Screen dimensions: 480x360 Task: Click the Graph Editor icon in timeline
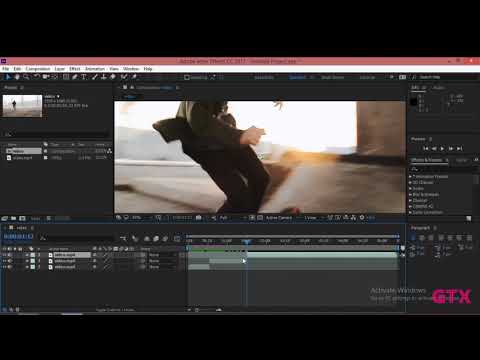(177, 238)
